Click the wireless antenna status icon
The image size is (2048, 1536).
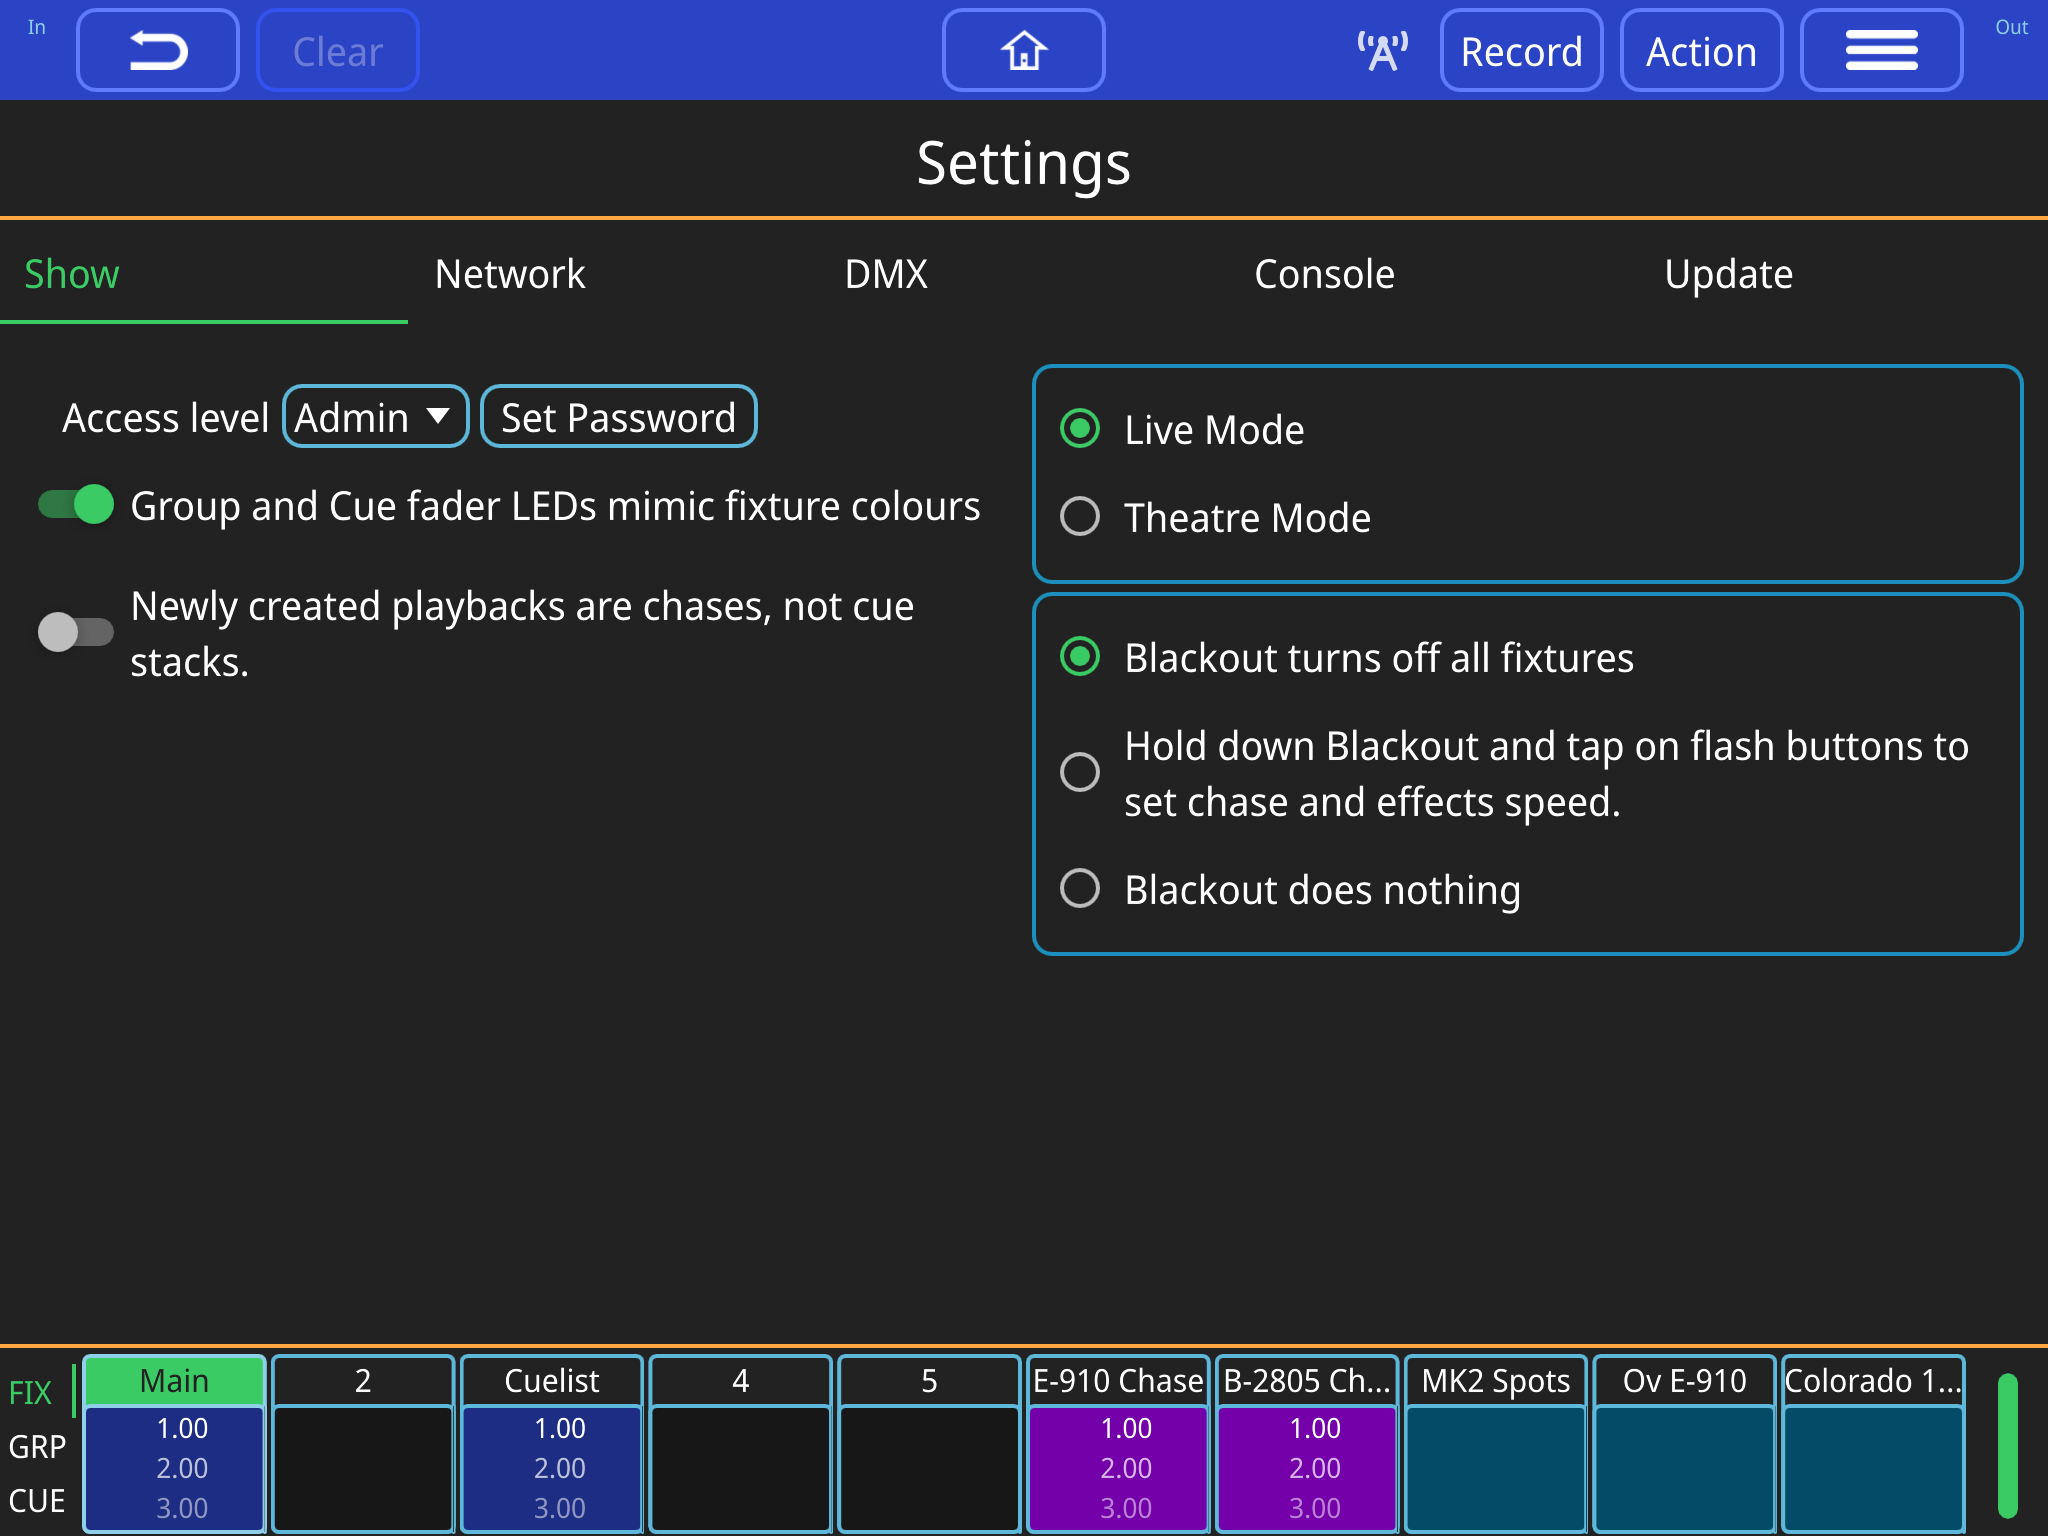[x=1382, y=49]
